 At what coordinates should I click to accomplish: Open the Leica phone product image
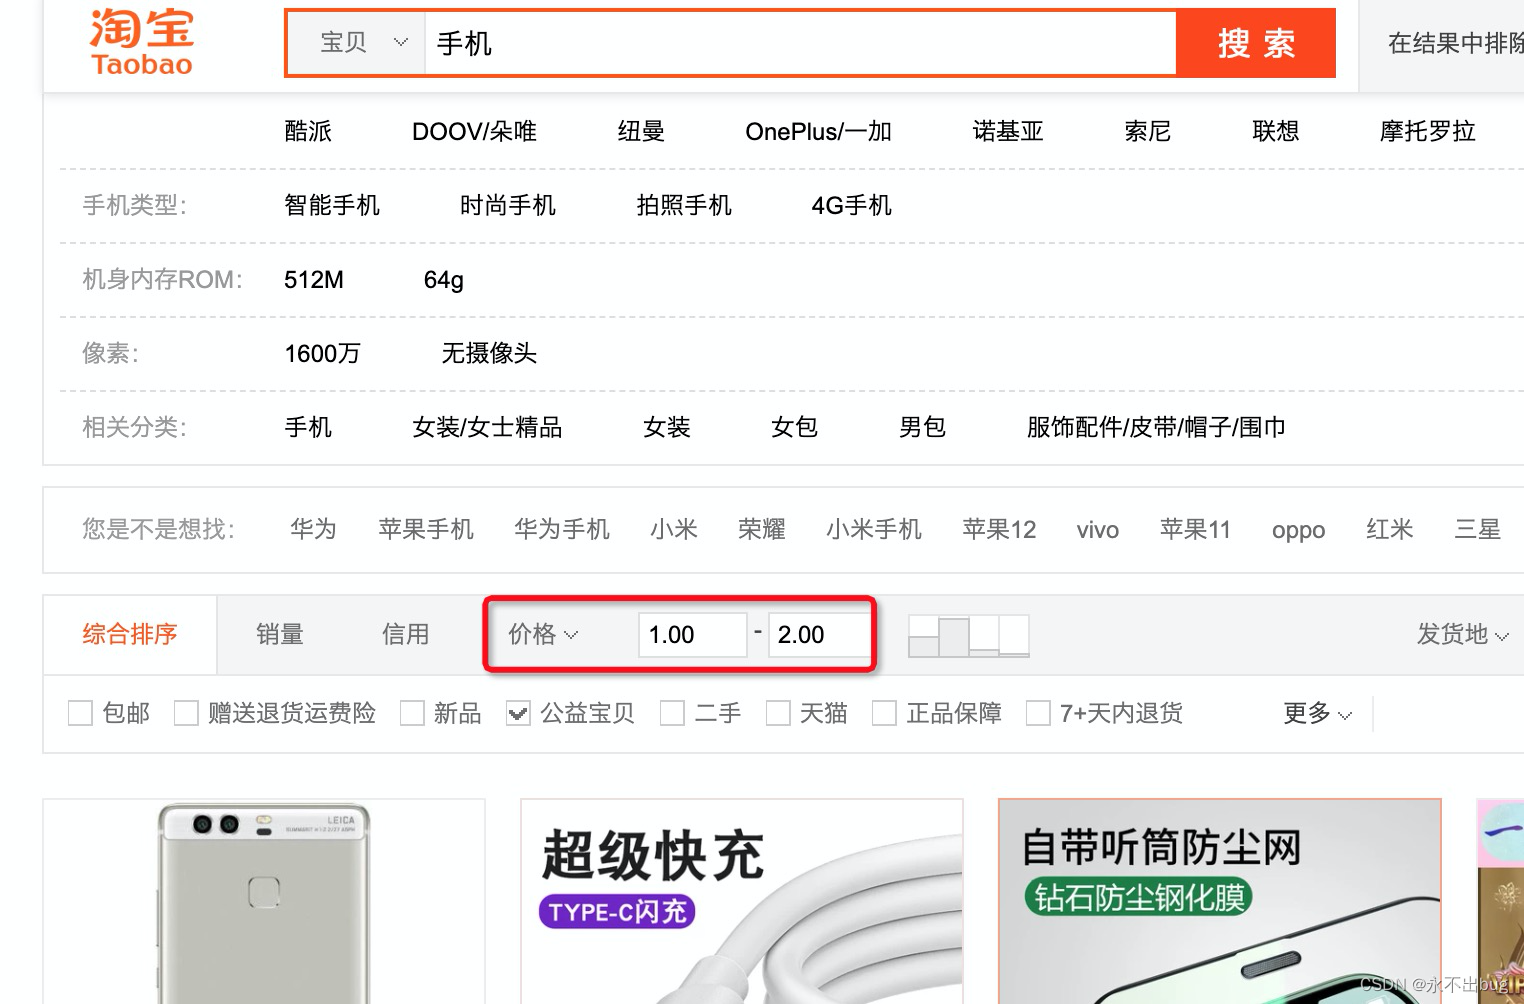(264, 902)
